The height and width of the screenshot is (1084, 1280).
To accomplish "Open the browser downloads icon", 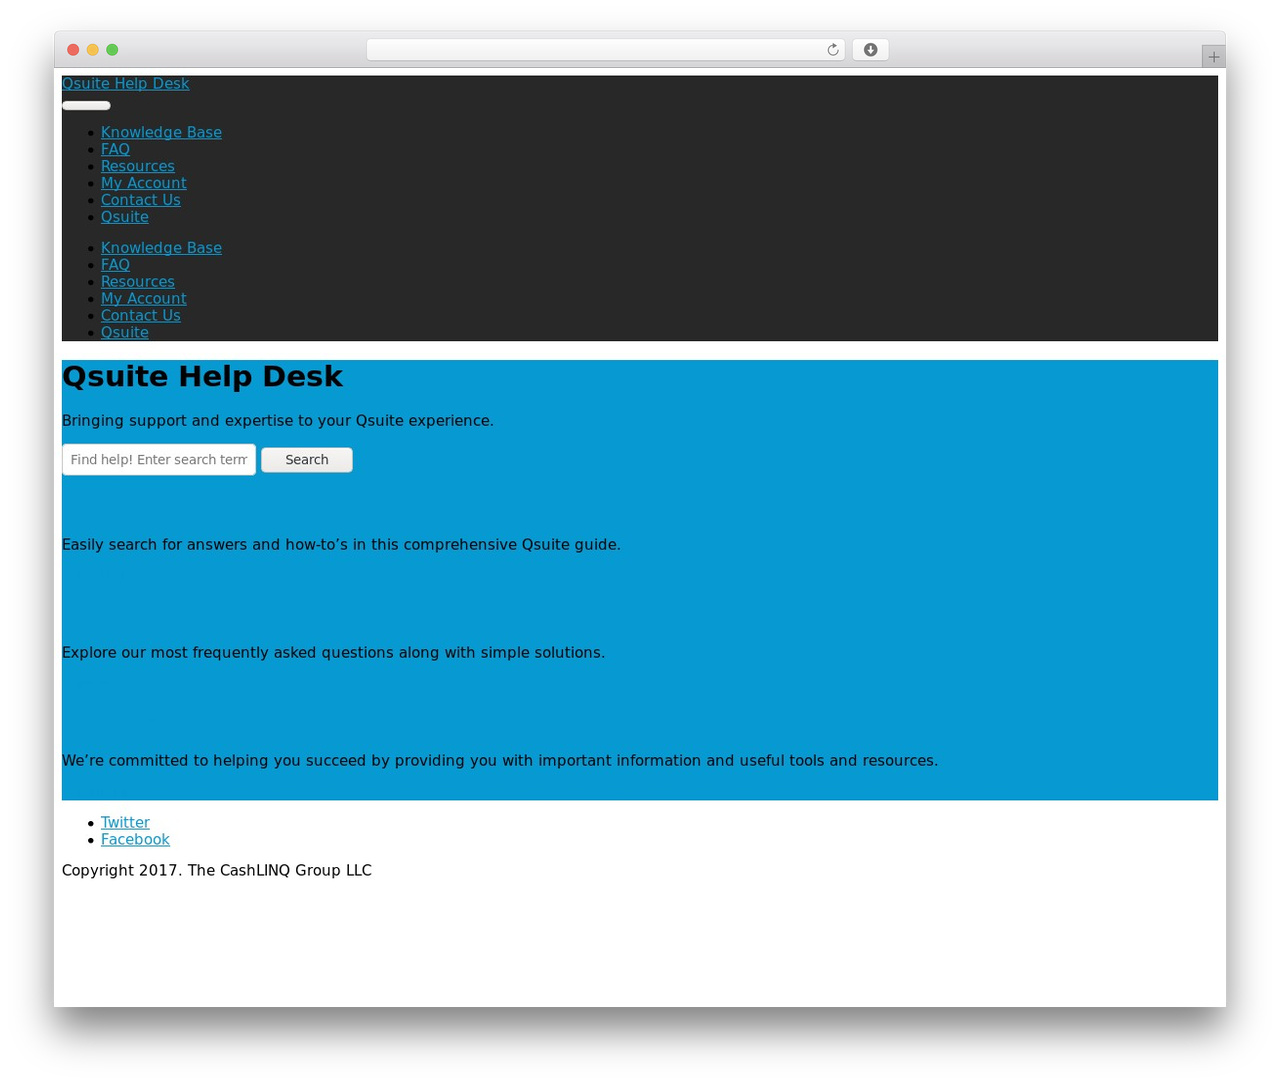I will (870, 50).
